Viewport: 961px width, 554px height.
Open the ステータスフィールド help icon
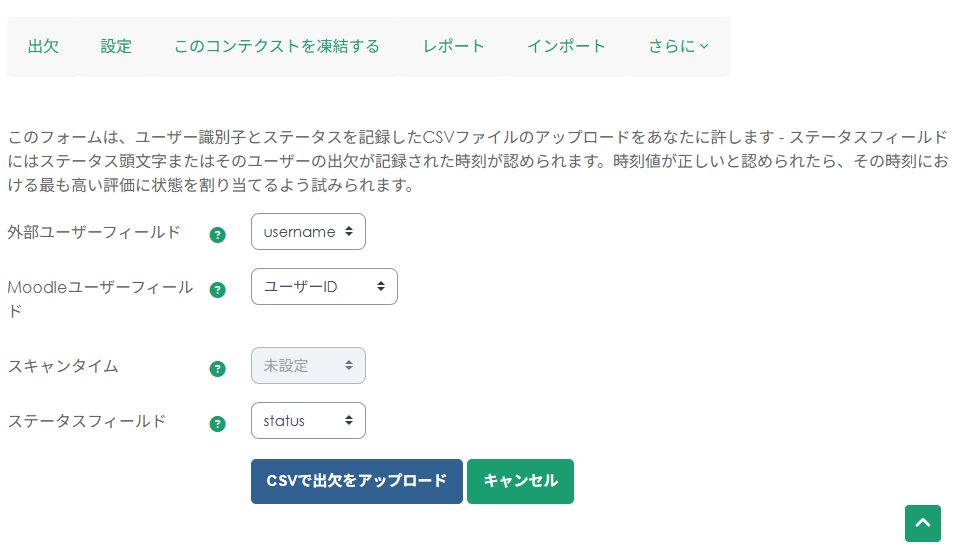pyautogui.click(x=217, y=424)
